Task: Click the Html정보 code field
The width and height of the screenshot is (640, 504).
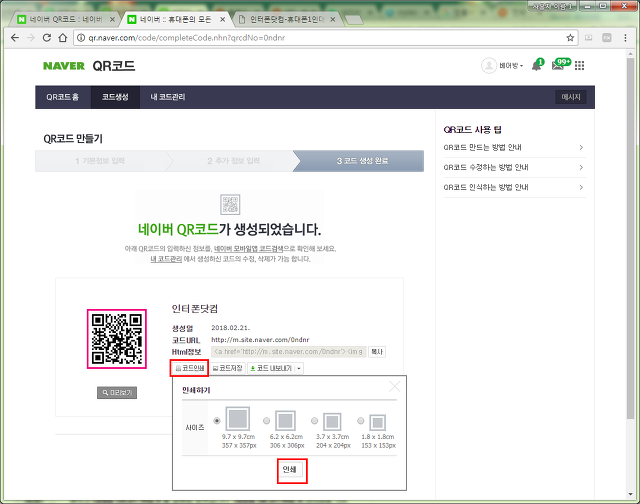Action: (x=289, y=352)
